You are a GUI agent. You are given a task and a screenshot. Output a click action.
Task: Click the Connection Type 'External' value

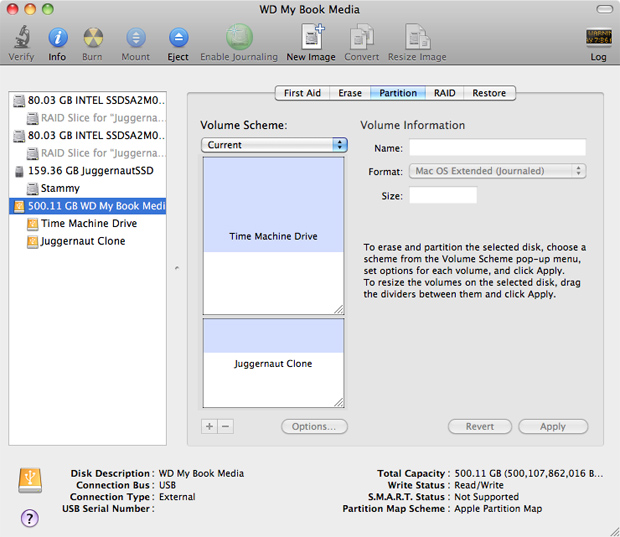177,497
